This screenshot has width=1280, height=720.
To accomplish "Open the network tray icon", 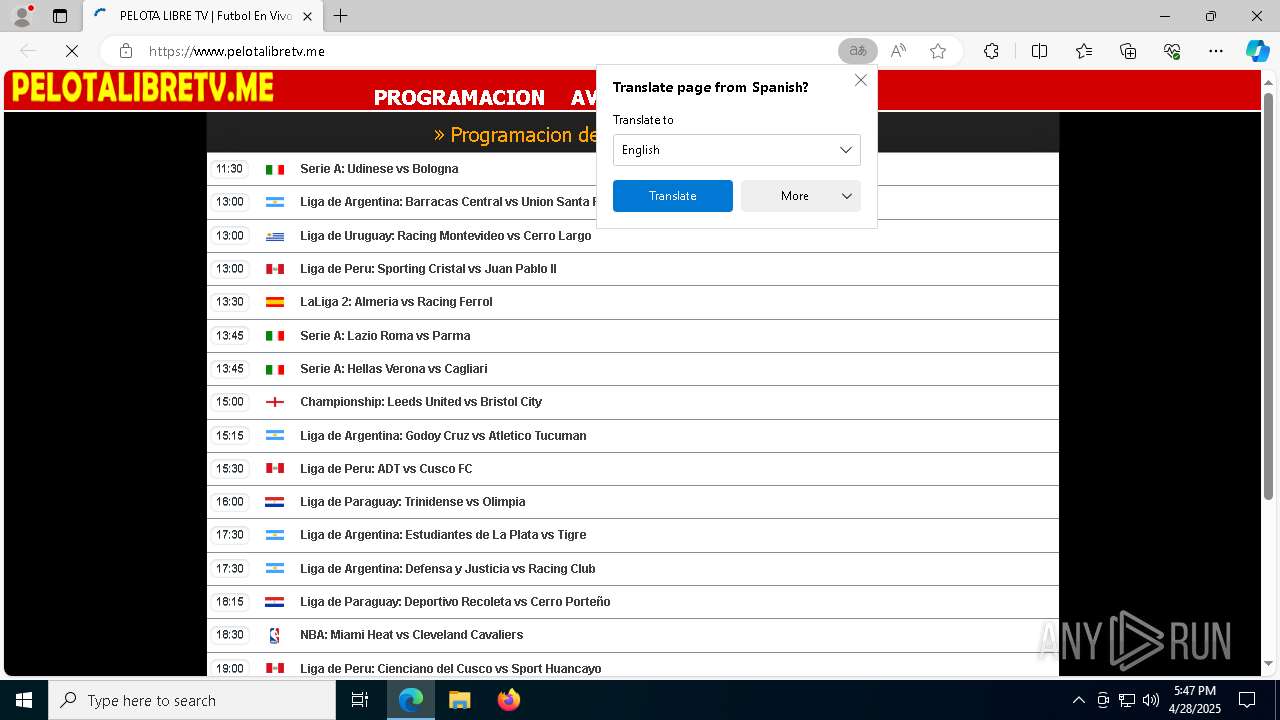I will 1127,700.
